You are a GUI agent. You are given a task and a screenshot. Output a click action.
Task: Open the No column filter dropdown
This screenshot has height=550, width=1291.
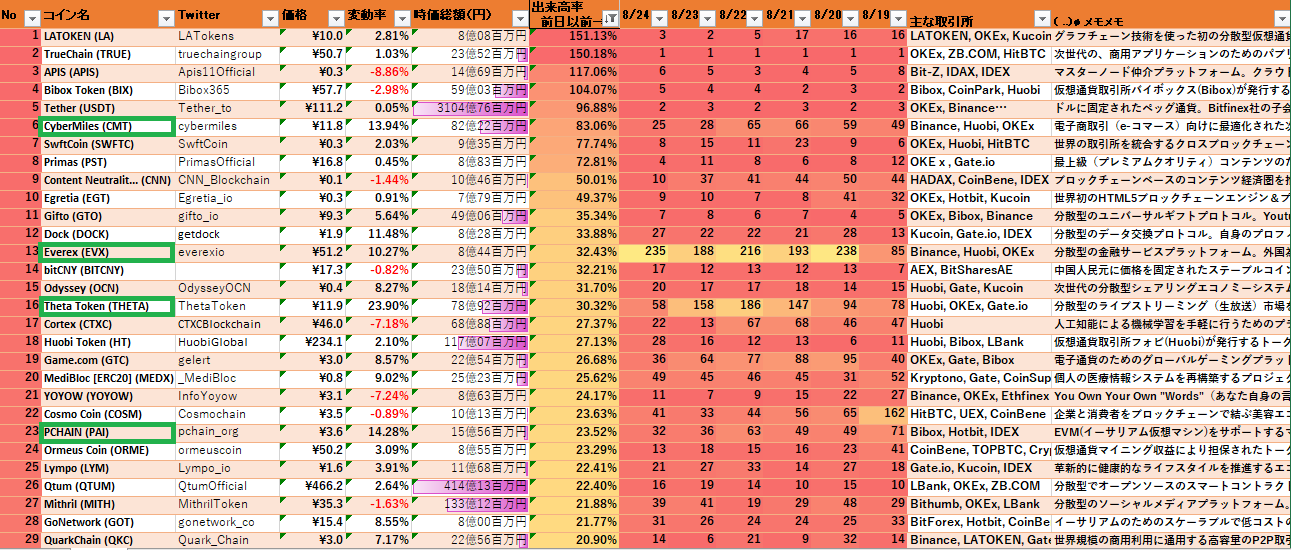point(30,18)
